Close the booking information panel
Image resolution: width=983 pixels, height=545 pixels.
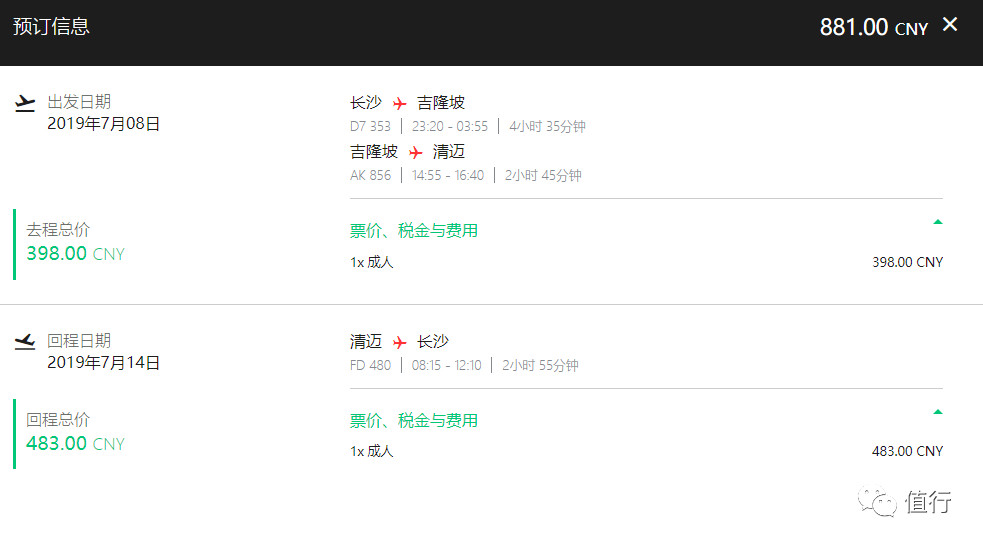[x=950, y=25]
